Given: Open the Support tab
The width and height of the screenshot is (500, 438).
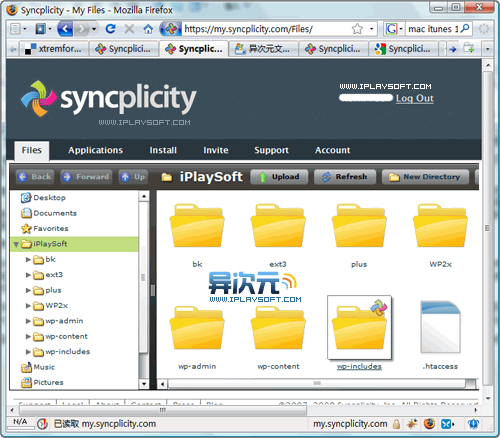Looking at the screenshot, I should [x=272, y=150].
